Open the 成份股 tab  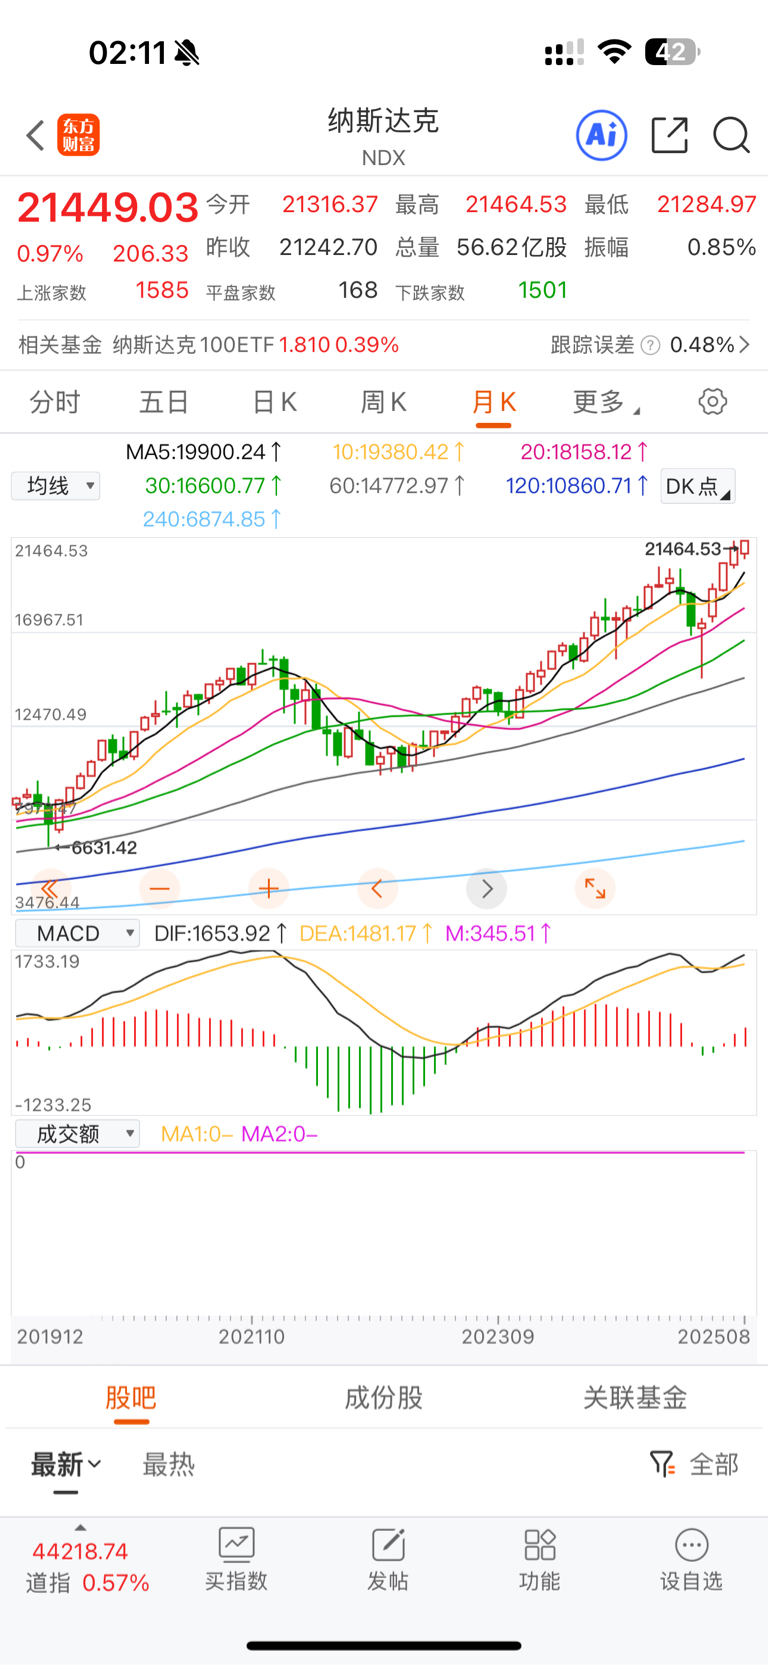[x=384, y=1397]
